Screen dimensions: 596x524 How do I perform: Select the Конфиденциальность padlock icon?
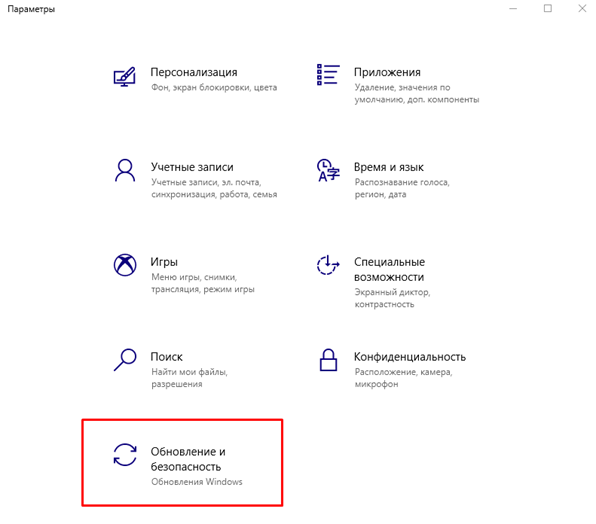(328, 359)
